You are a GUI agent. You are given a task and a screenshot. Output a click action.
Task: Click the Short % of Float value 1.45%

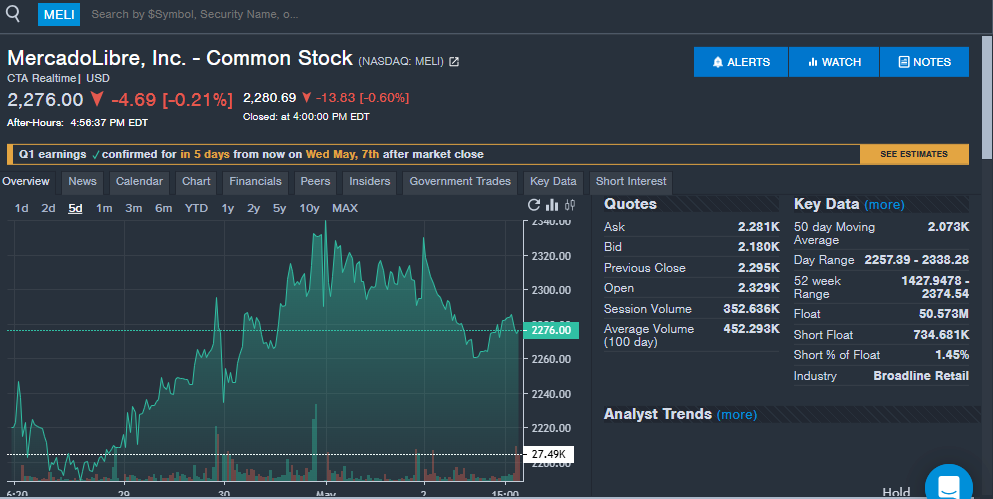tap(952, 355)
